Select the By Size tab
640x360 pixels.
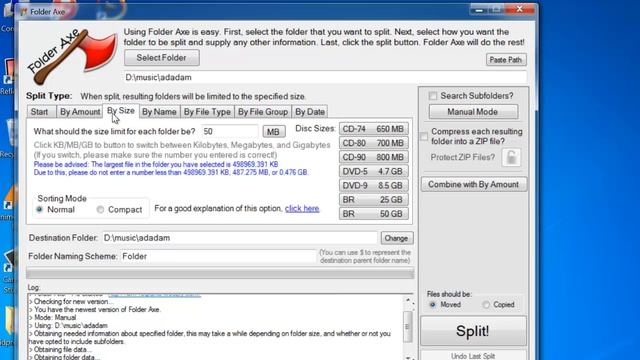tap(121, 111)
